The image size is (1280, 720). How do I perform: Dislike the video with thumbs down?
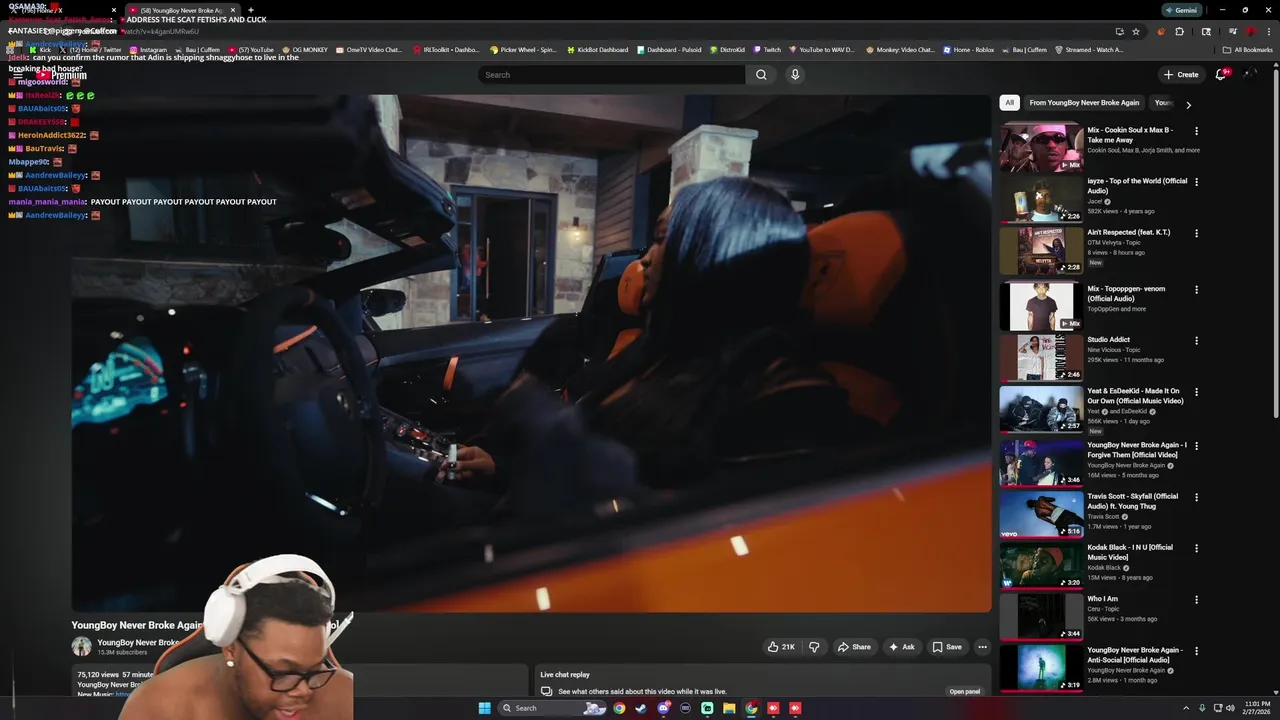[x=814, y=647]
